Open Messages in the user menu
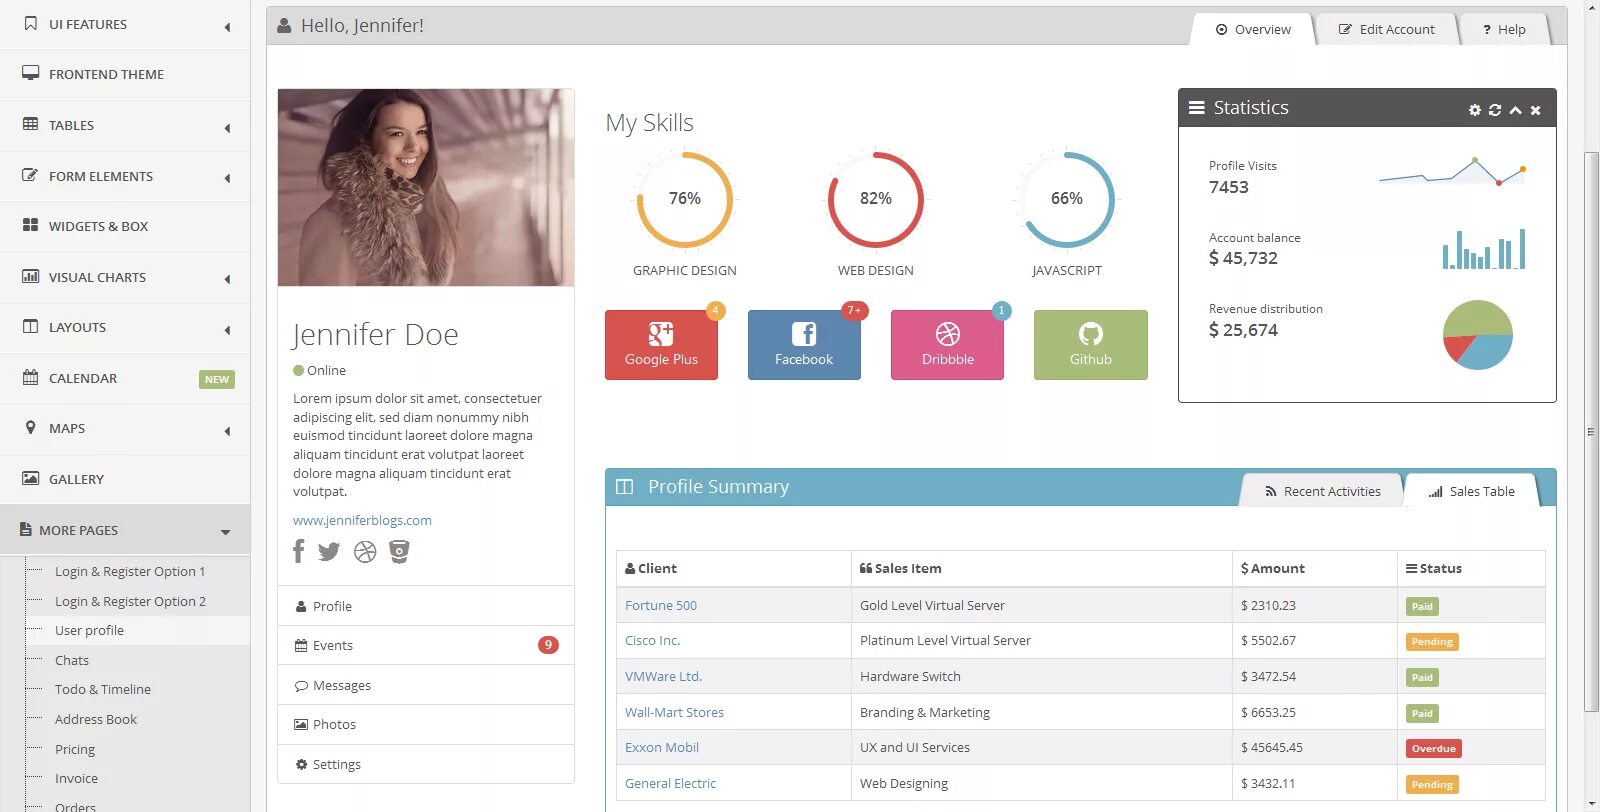Screen dimensions: 1600x812 pos(426,685)
